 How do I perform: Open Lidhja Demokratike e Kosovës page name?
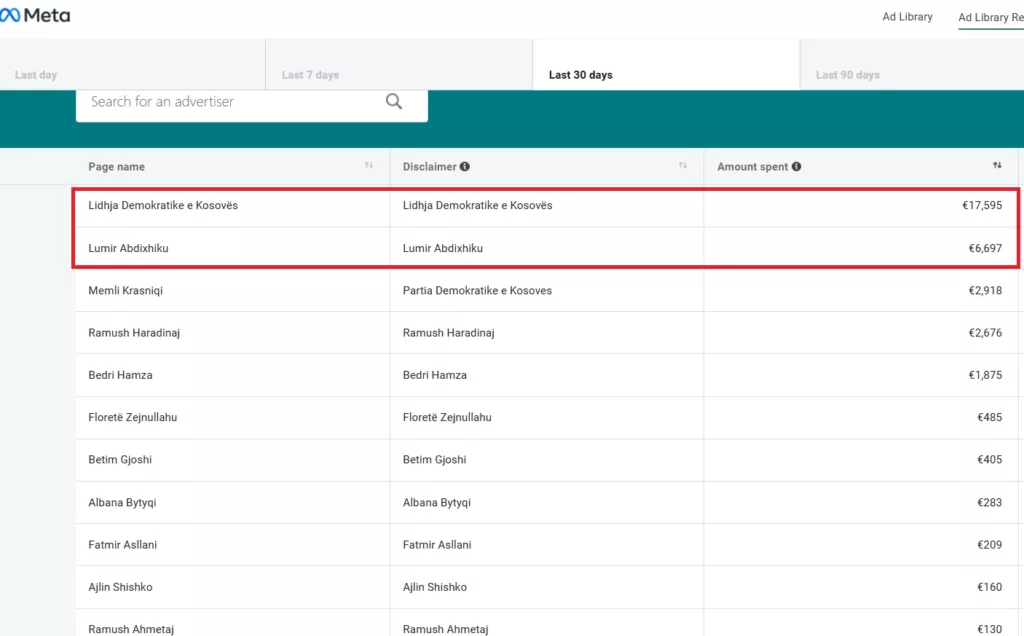[163, 205]
